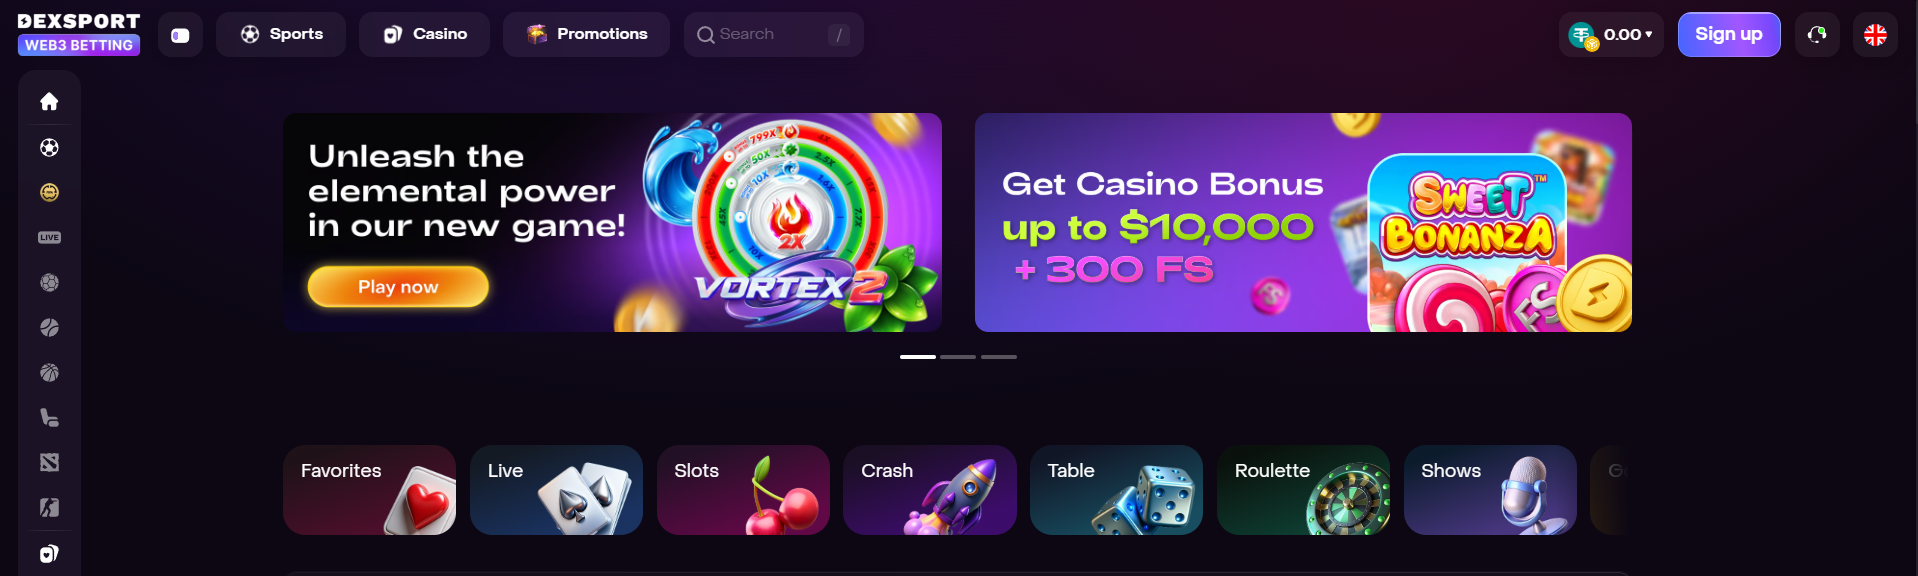Screen dimensions: 1918x576
Task: Go to the Home sidebar icon
Action: click(x=49, y=101)
